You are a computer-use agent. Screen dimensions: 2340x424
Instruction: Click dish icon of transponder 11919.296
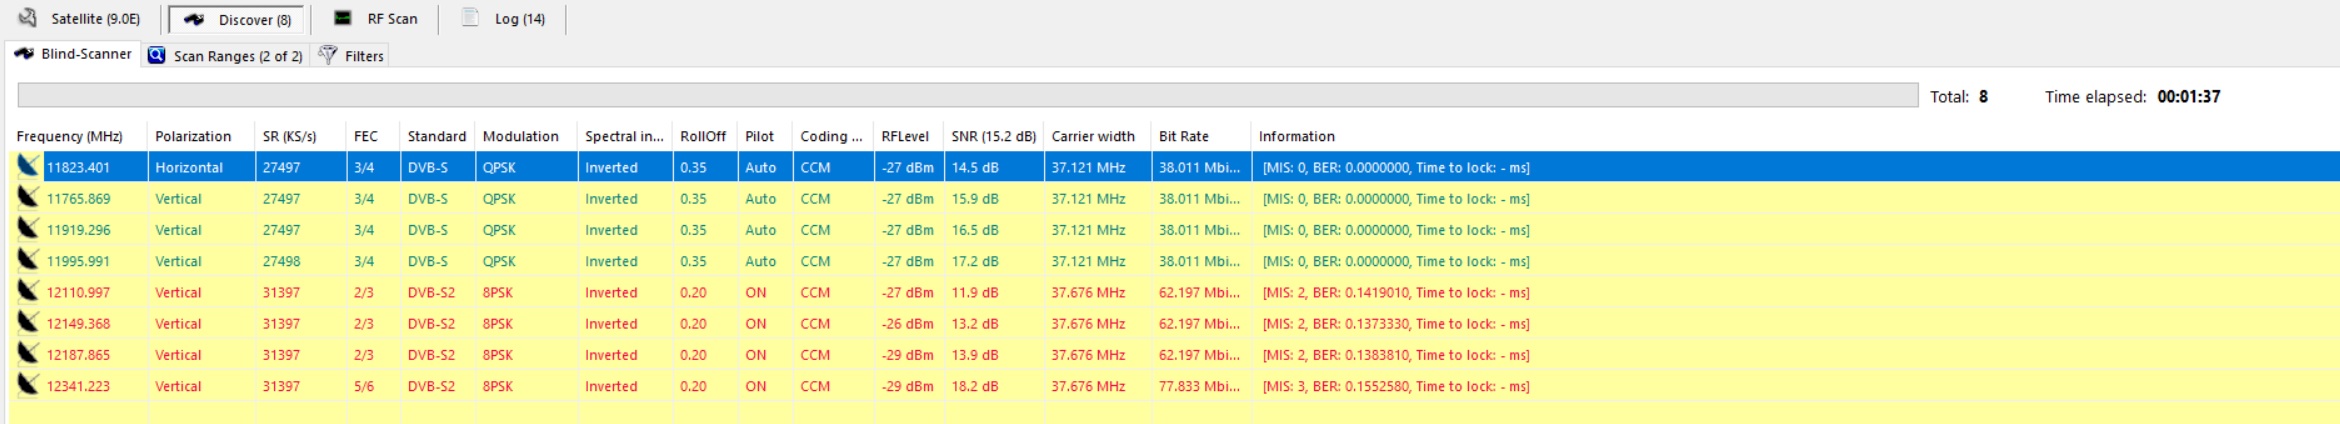(28, 228)
